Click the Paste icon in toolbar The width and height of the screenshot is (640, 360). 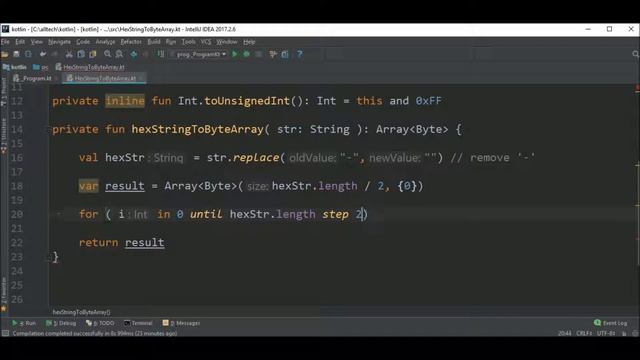(93, 54)
